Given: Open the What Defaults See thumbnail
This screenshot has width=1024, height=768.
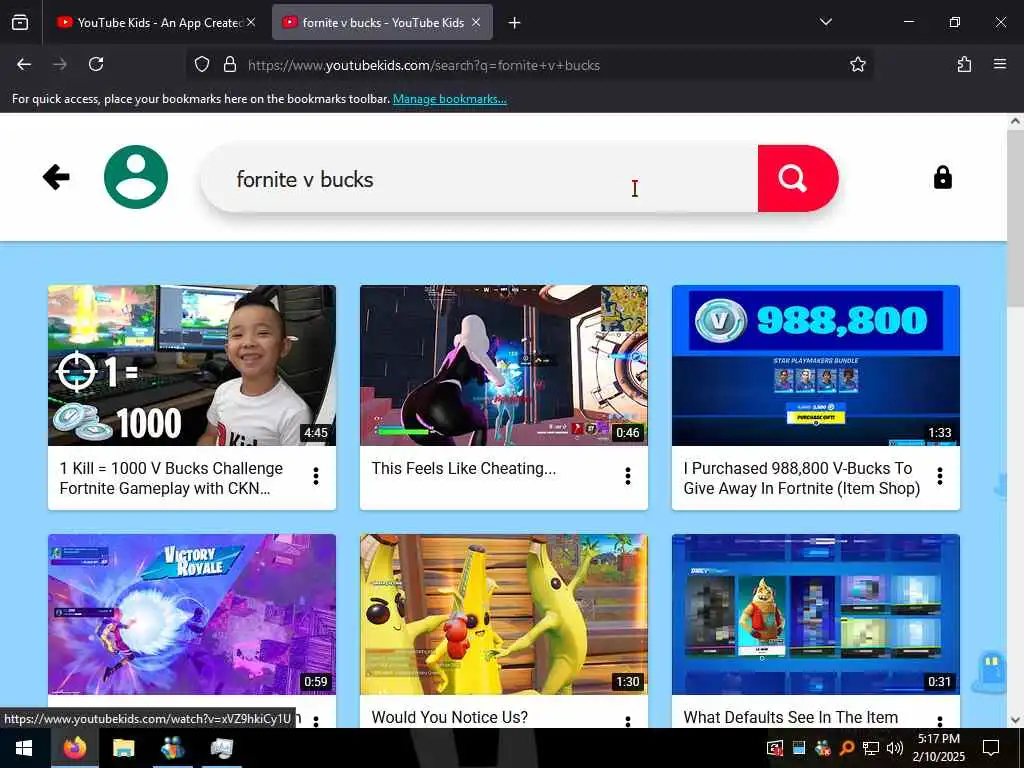Looking at the screenshot, I should click(816, 614).
